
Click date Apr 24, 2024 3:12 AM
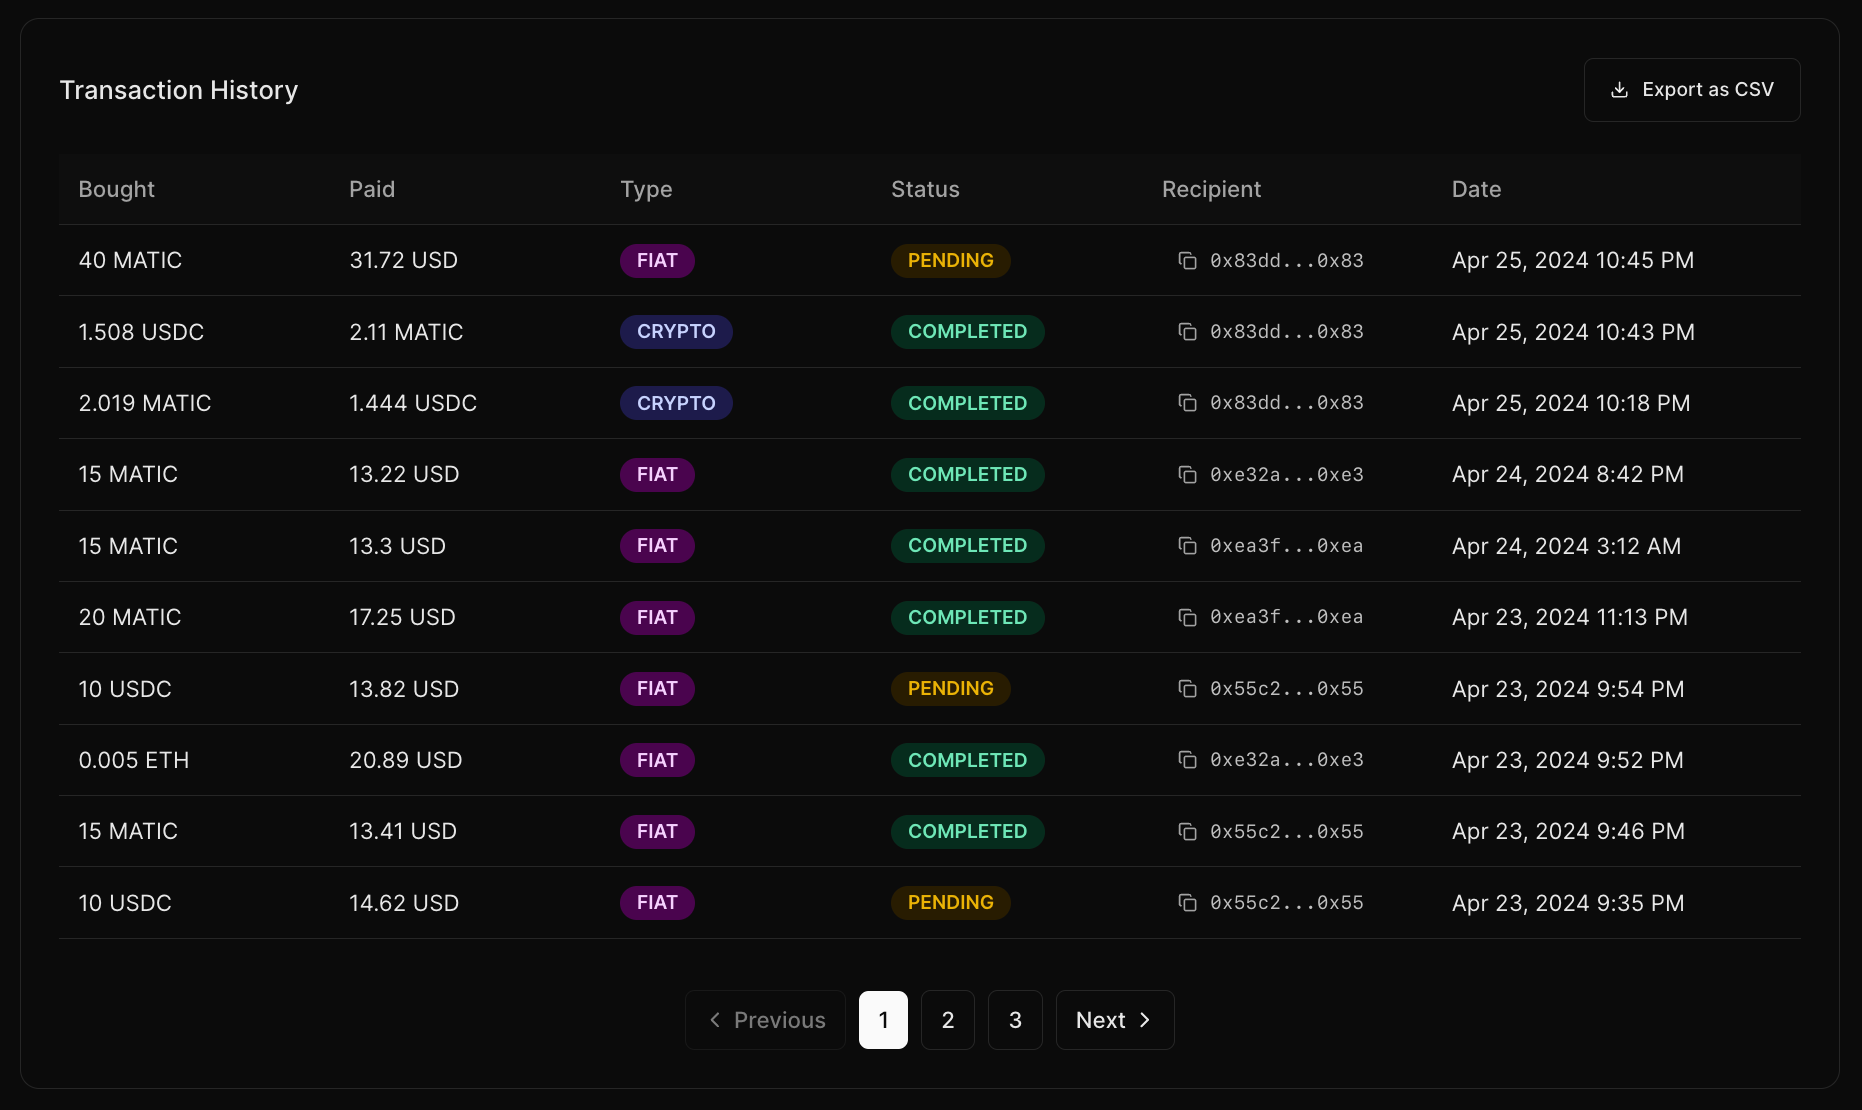pyautogui.click(x=1567, y=546)
